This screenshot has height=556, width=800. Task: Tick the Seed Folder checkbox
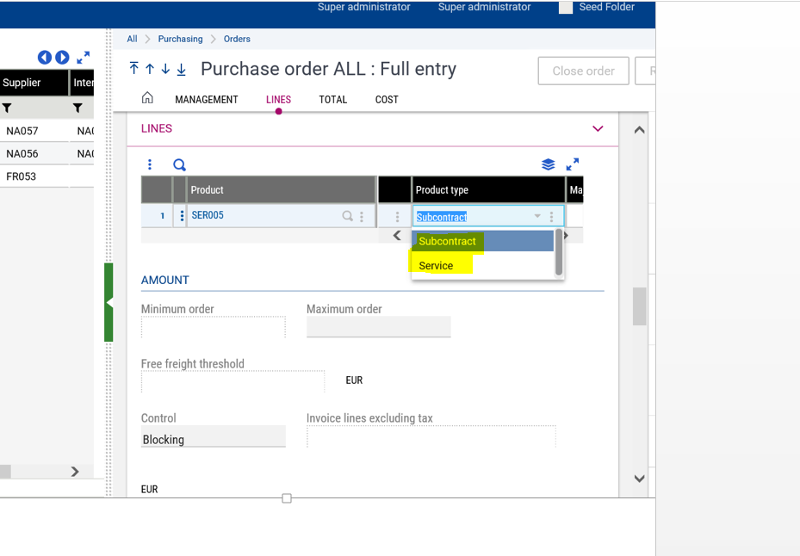[566, 7]
